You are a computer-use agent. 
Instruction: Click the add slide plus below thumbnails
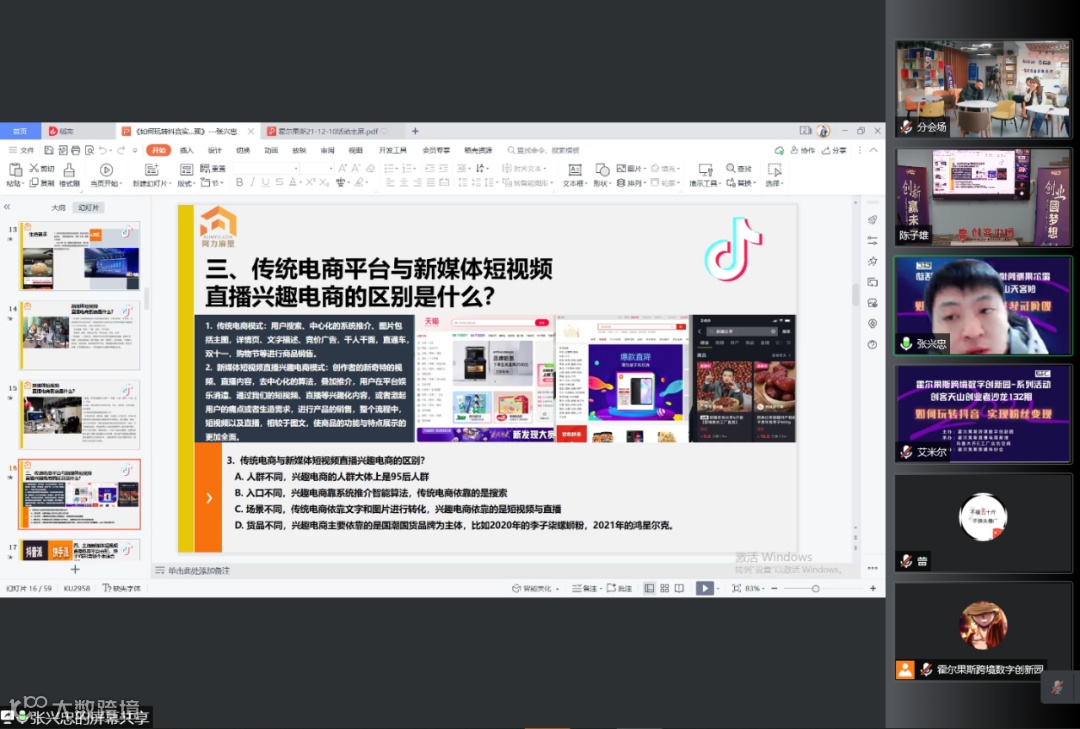[75, 569]
